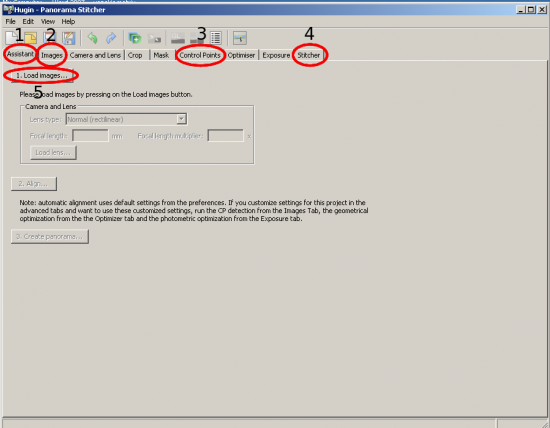Screen dimensions: 550x428
Task: Open the GL fast preview window icon
Action: tap(178, 38)
